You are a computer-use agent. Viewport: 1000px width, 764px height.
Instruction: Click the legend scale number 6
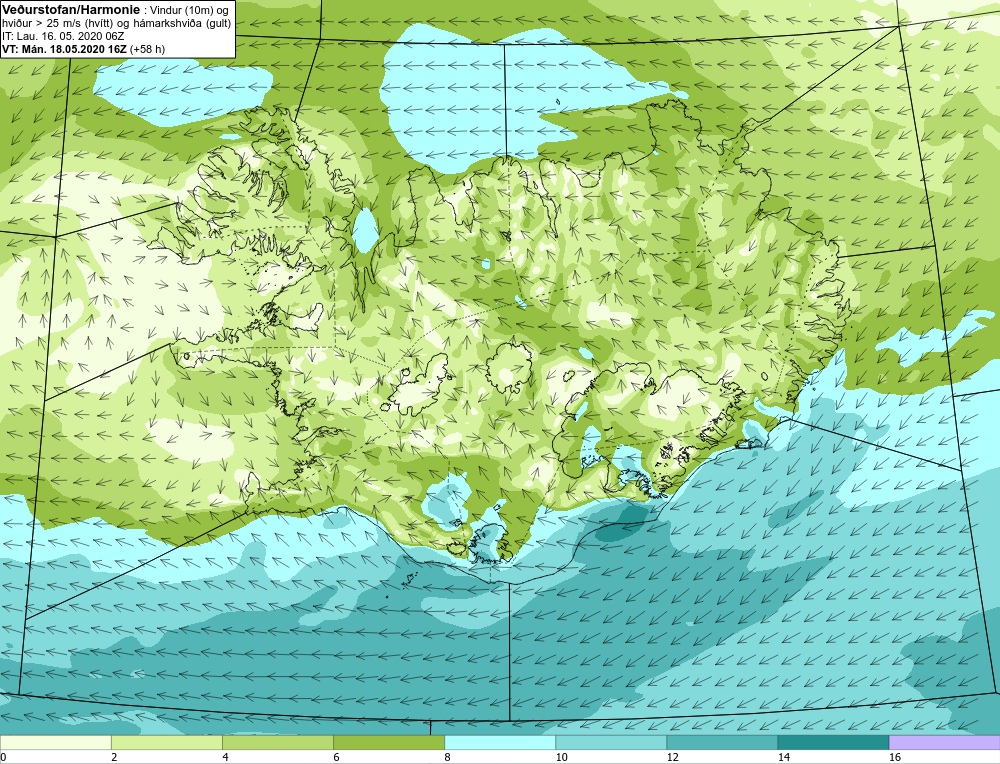click(x=336, y=757)
